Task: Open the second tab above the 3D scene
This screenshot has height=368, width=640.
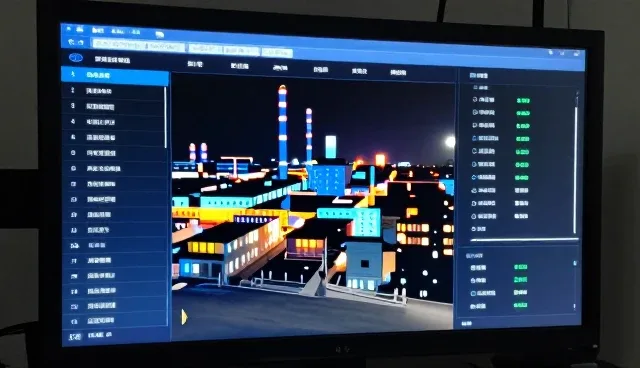Action: point(240,66)
